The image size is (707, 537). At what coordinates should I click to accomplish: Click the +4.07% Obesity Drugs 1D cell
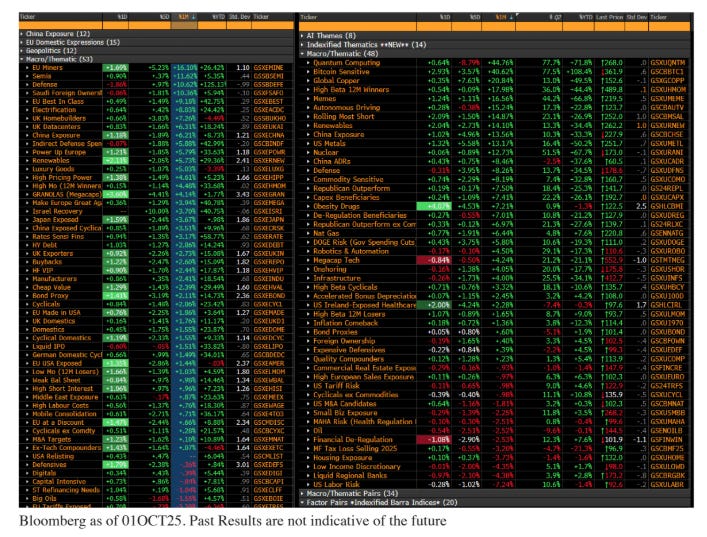tap(433, 207)
